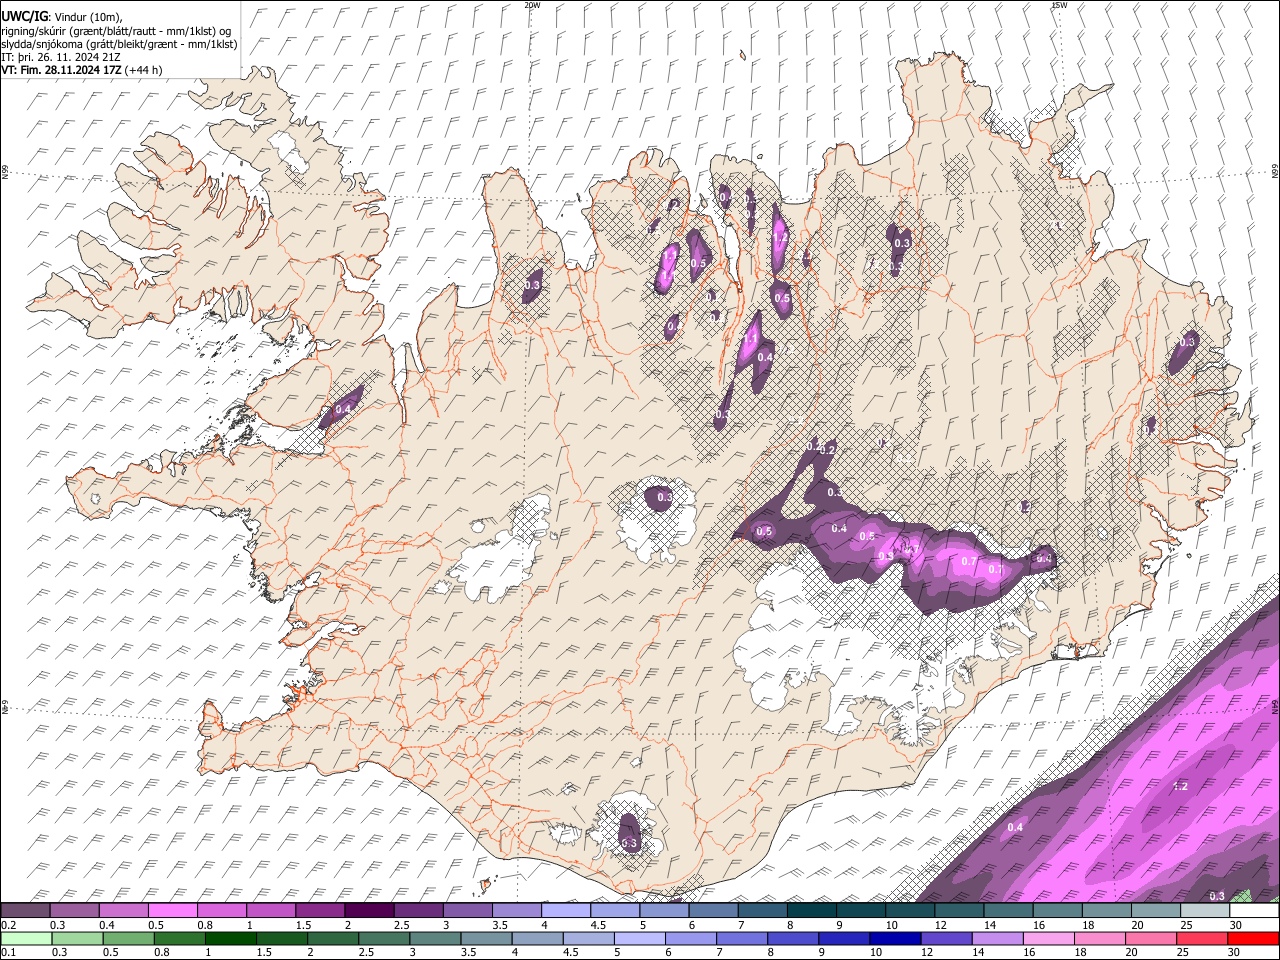Pick the first snow legend swatch at 0.2
The width and height of the screenshot is (1280, 960).
pos(25,910)
